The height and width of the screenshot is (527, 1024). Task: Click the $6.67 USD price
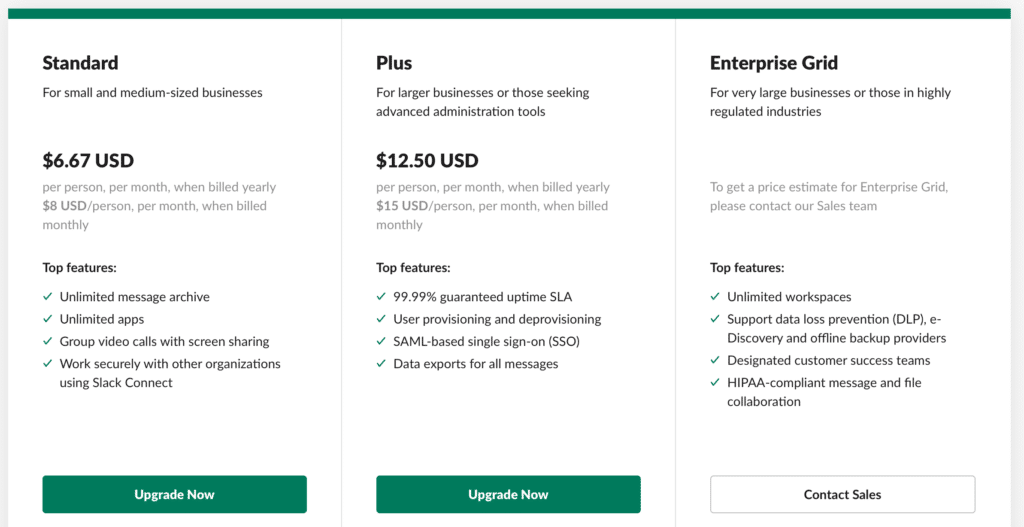tap(88, 160)
